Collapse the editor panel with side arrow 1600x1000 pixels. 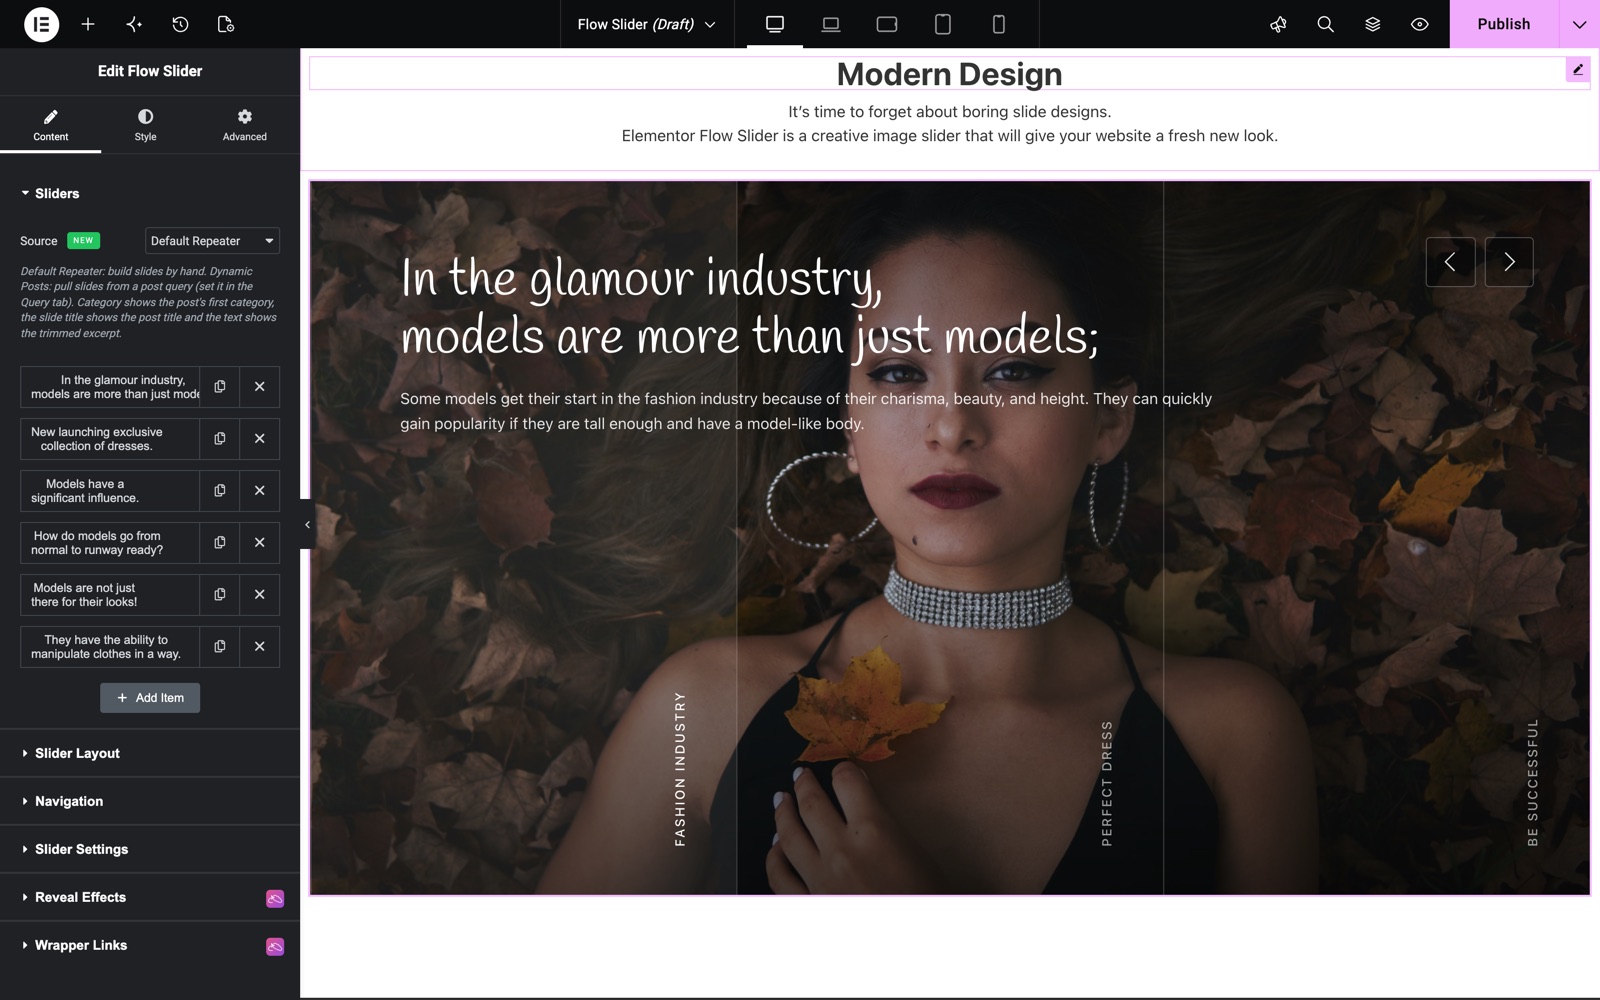(307, 524)
